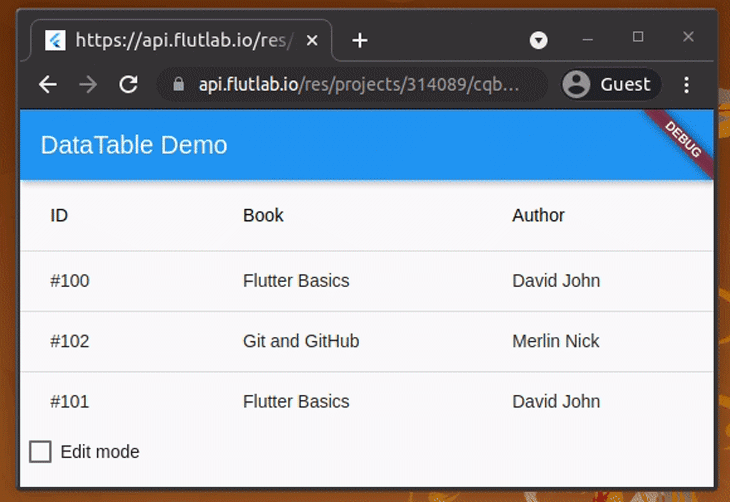View site info via the lock icon
This screenshot has height=502, width=730.
pos(179,84)
